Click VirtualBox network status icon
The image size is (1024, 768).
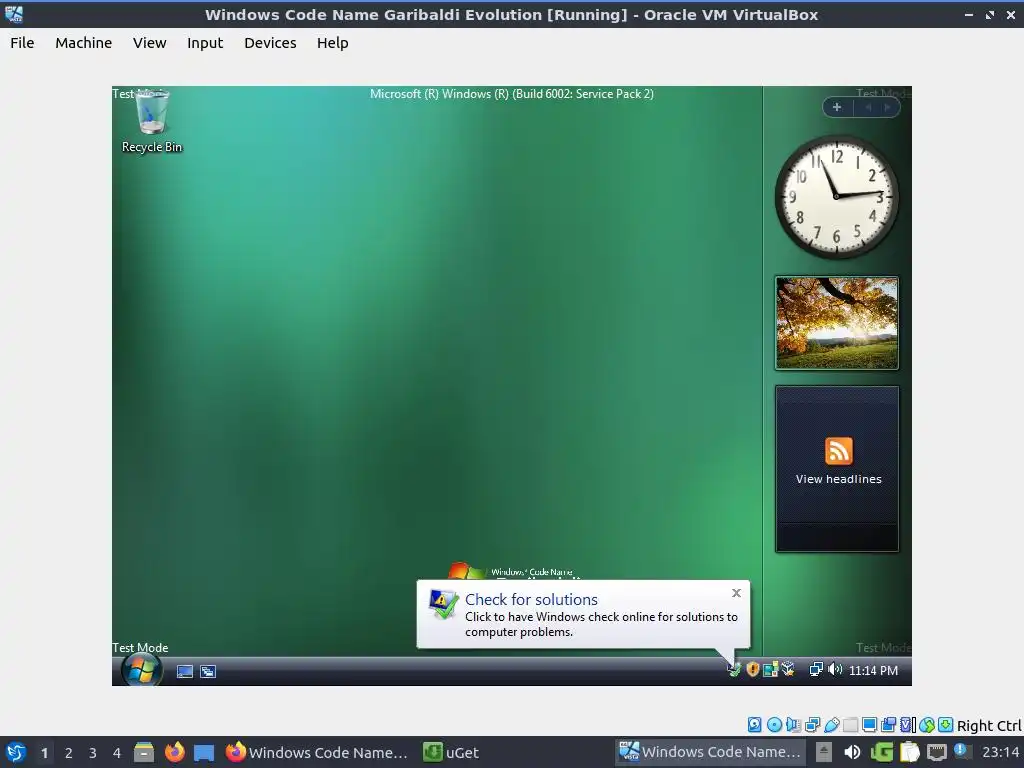812,725
